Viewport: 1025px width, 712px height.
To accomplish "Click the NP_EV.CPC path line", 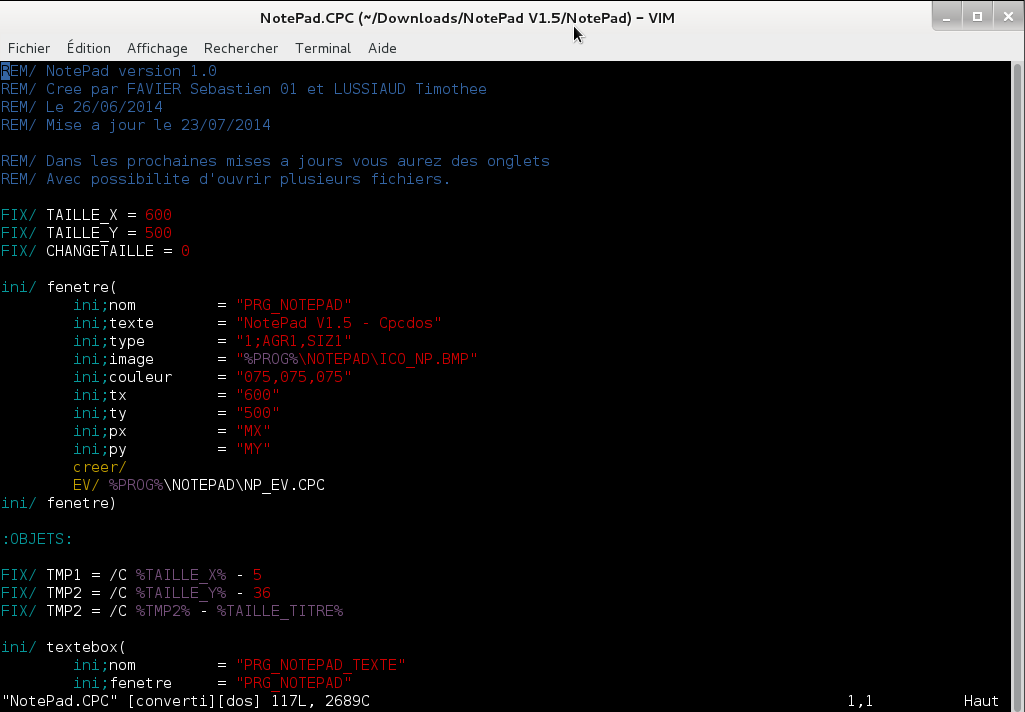I will pos(199,485).
